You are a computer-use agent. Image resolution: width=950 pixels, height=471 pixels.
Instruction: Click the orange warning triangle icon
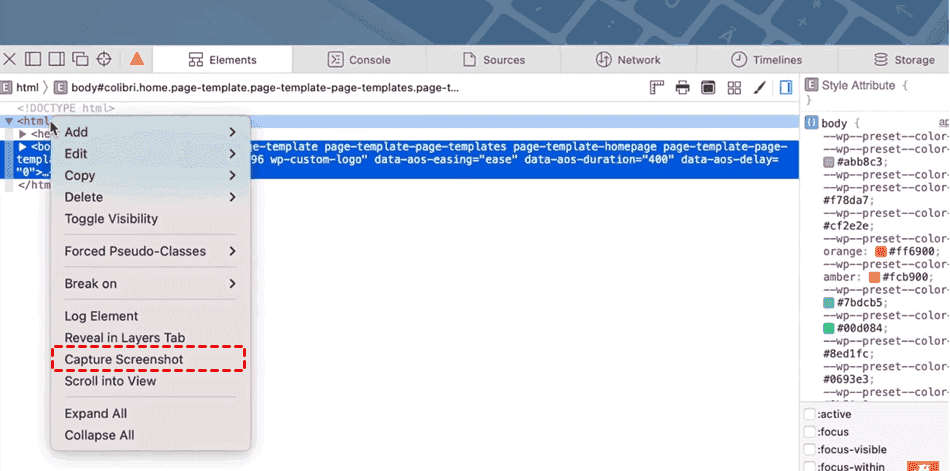[x=137, y=59]
